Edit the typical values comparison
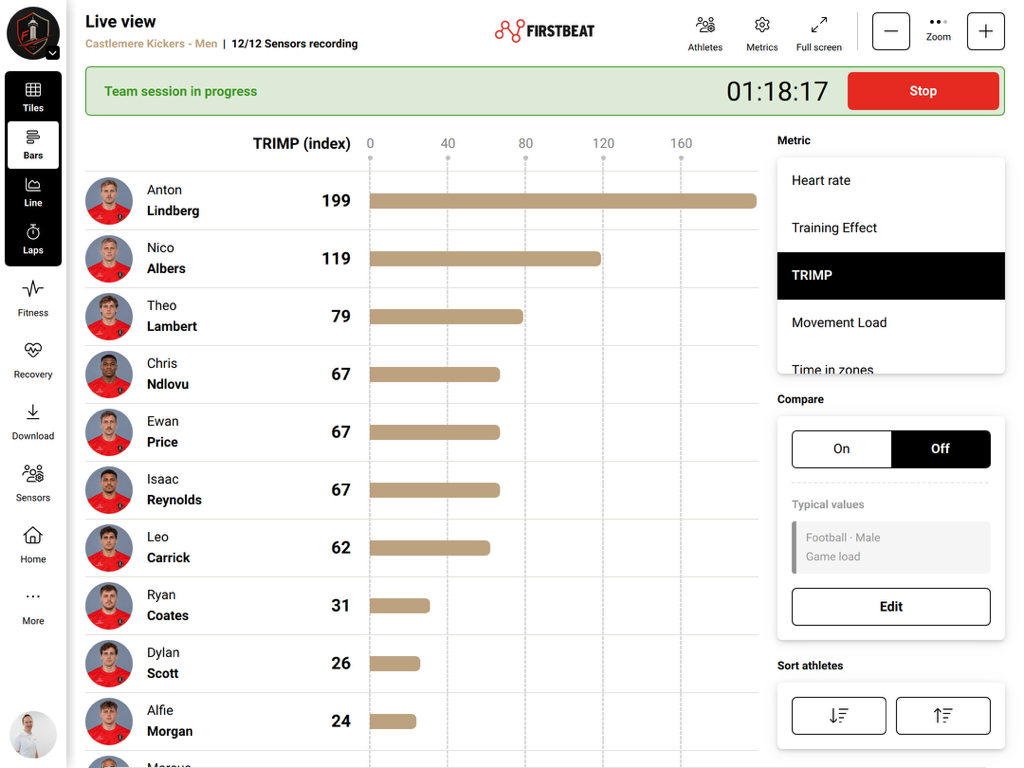Image resolution: width=1024 pixels, height=768 pixels. pos(891,607)
